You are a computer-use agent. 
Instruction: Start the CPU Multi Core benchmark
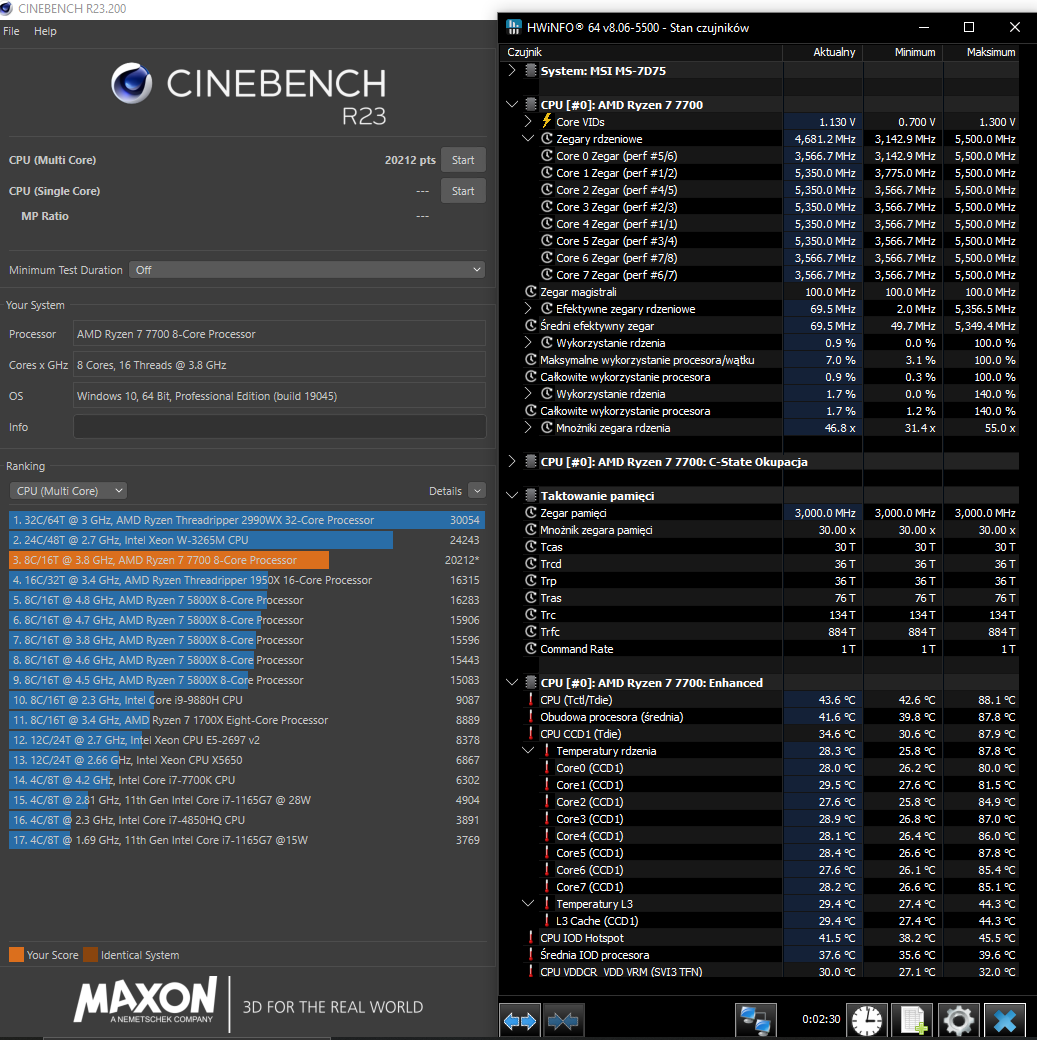tap(463, 160)
